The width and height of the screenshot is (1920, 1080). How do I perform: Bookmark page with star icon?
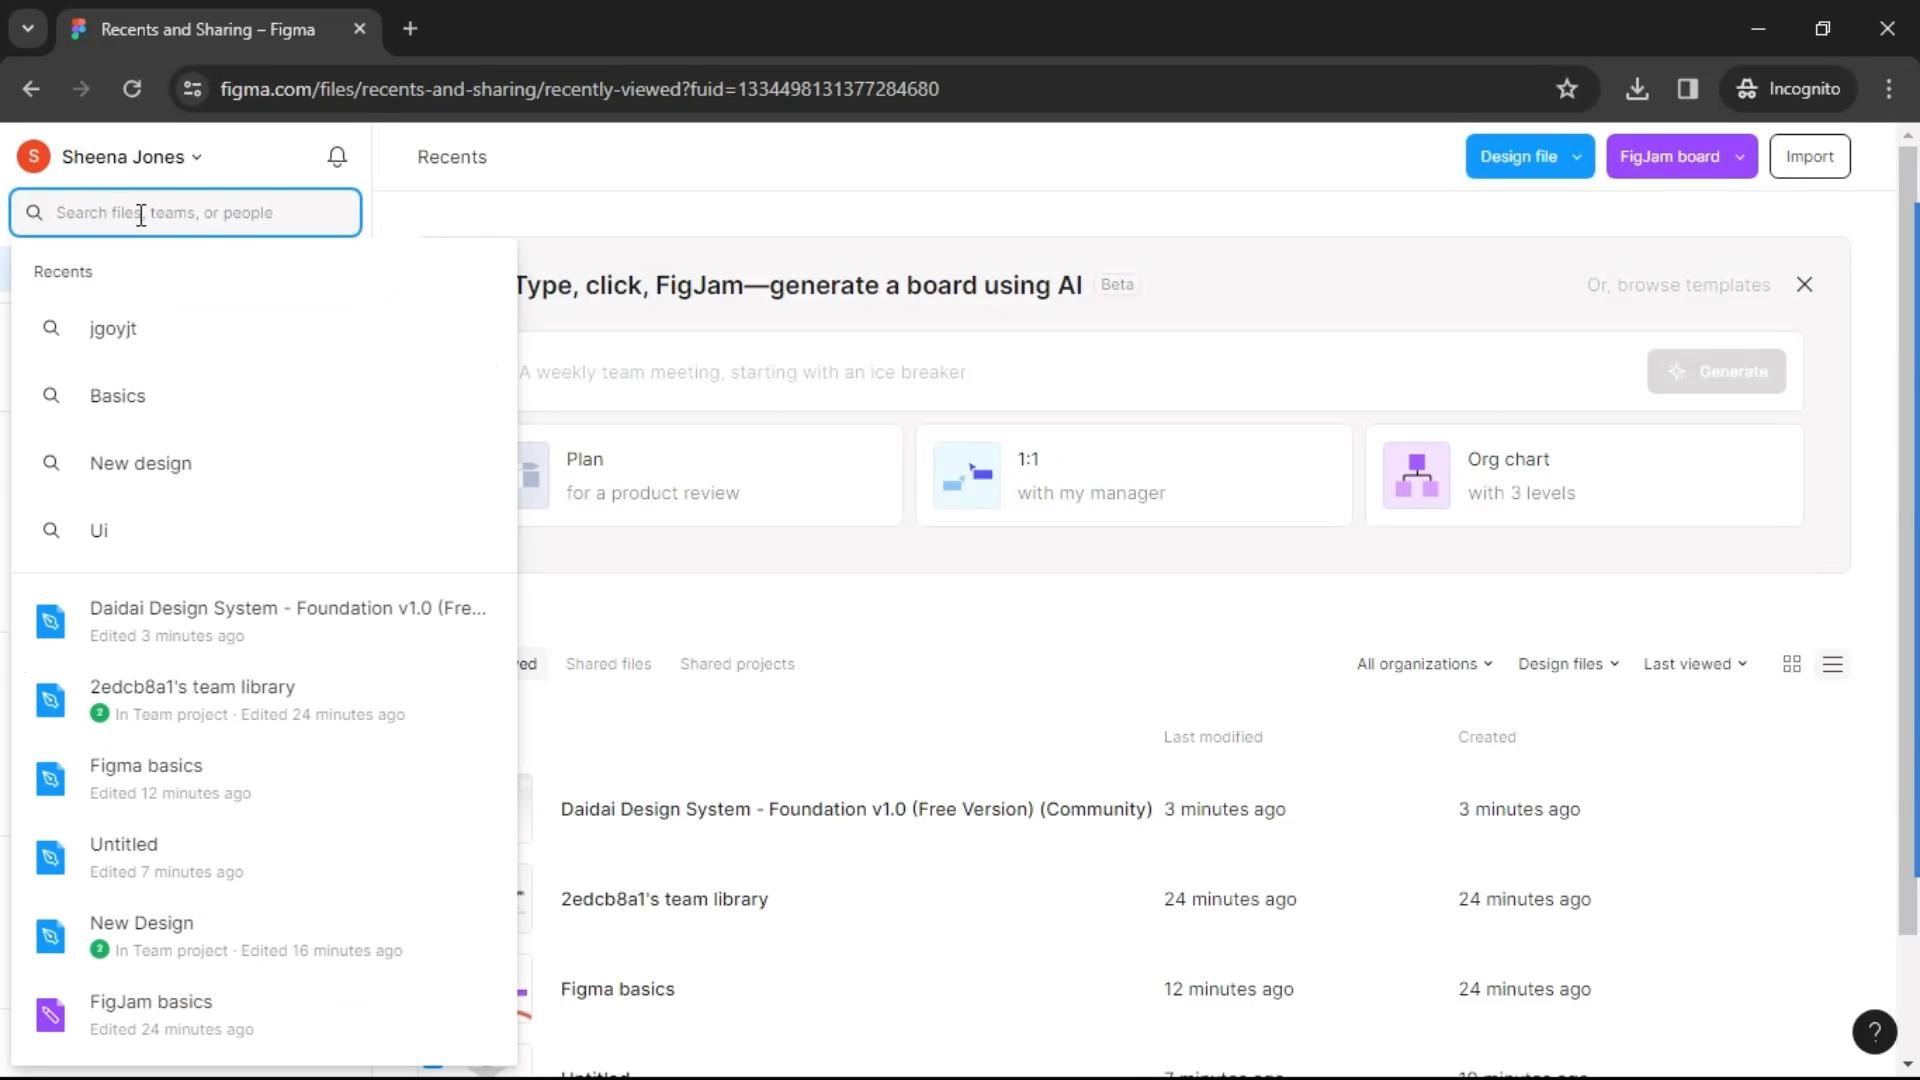[x=1566, y=89]
